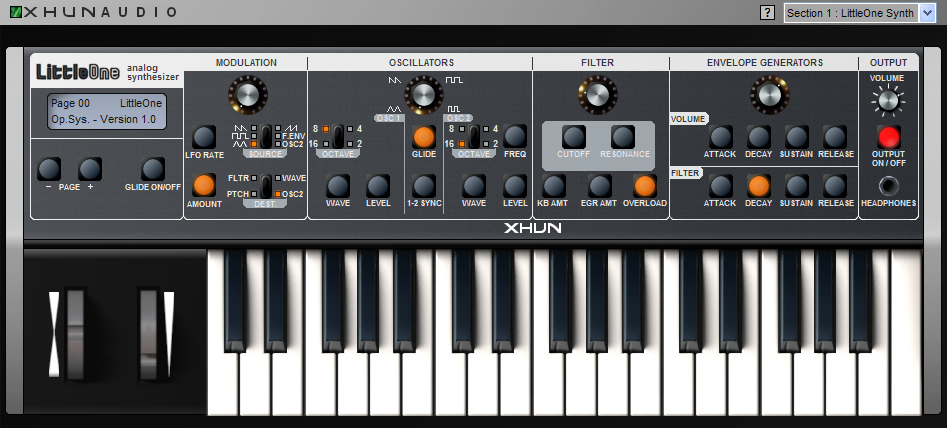Go to previous page with minus button
The width and height of the screenshot is (947, 428).
pos(49,169)
